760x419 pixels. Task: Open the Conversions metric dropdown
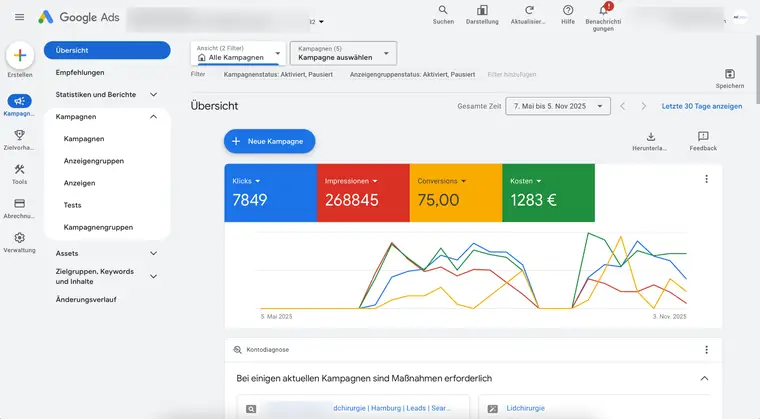[x=442, y=181]
